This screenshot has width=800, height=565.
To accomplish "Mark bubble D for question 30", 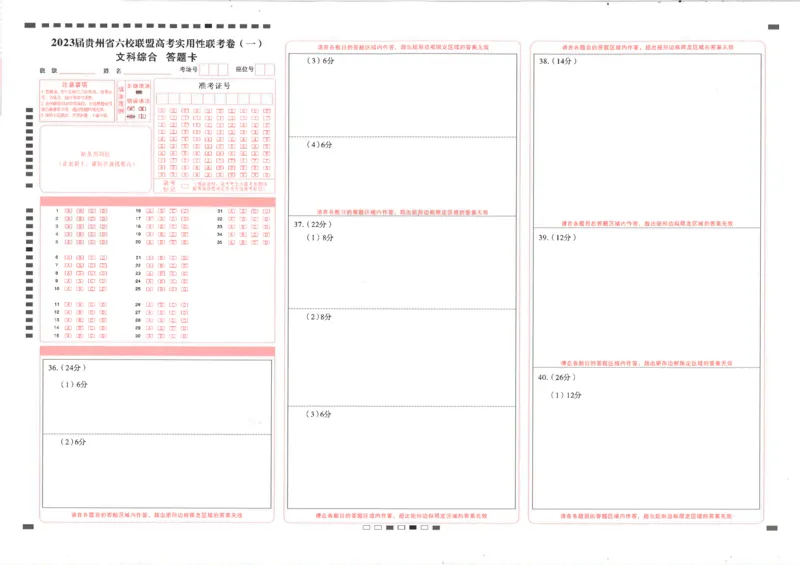I will (185, 335).
